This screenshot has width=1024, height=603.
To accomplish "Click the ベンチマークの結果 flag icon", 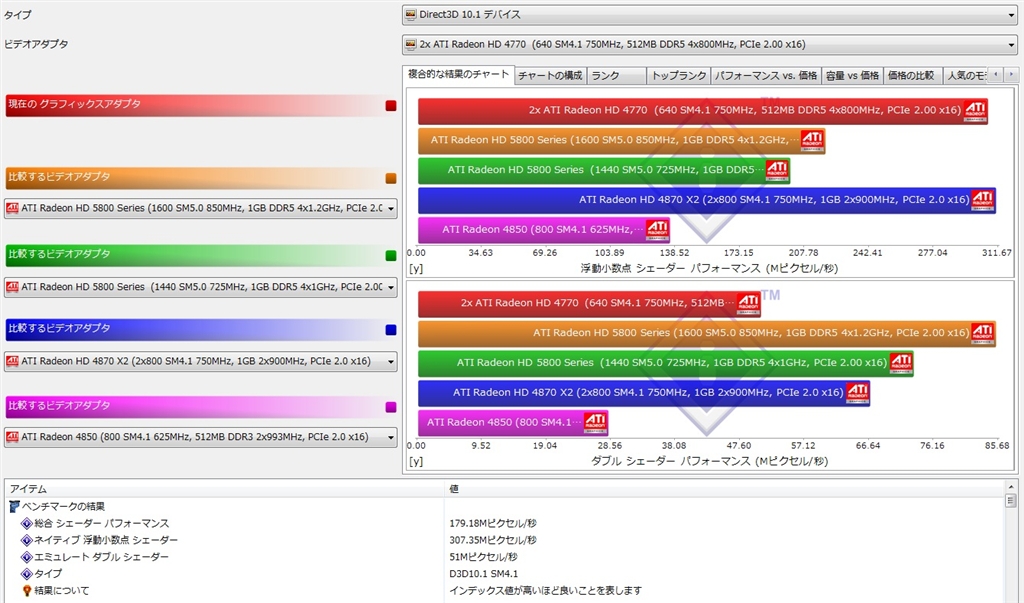I will pos(14,506).
